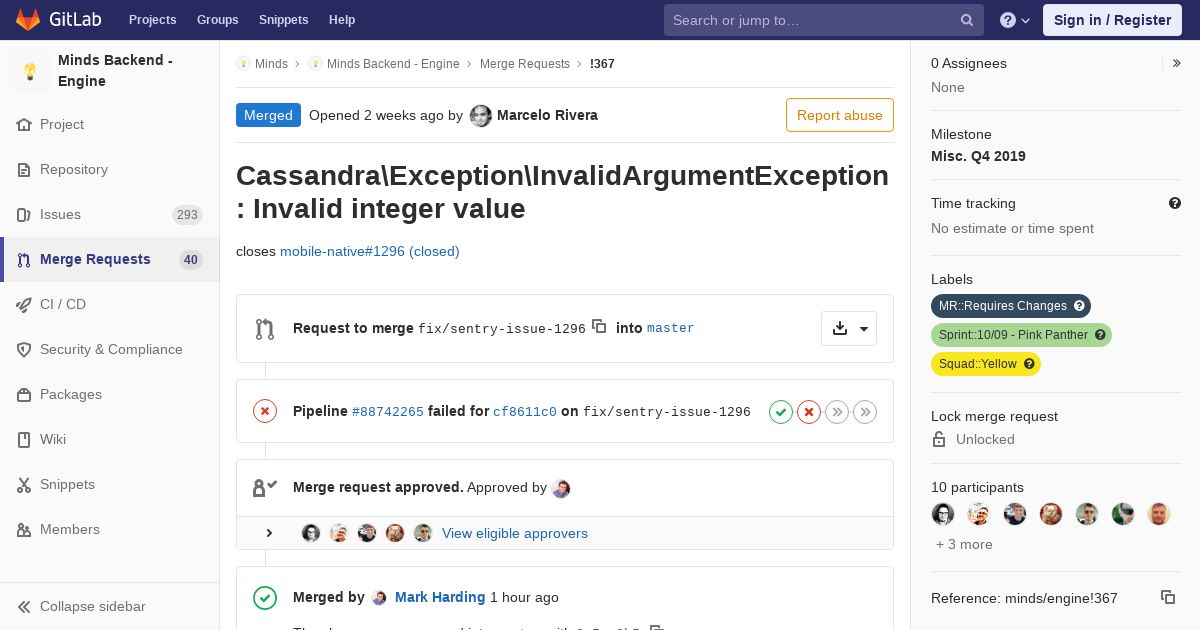Image resolution: width=1200 pixels, height=630 pixels.
Task: Open the Groups menu
Action: 217,20
